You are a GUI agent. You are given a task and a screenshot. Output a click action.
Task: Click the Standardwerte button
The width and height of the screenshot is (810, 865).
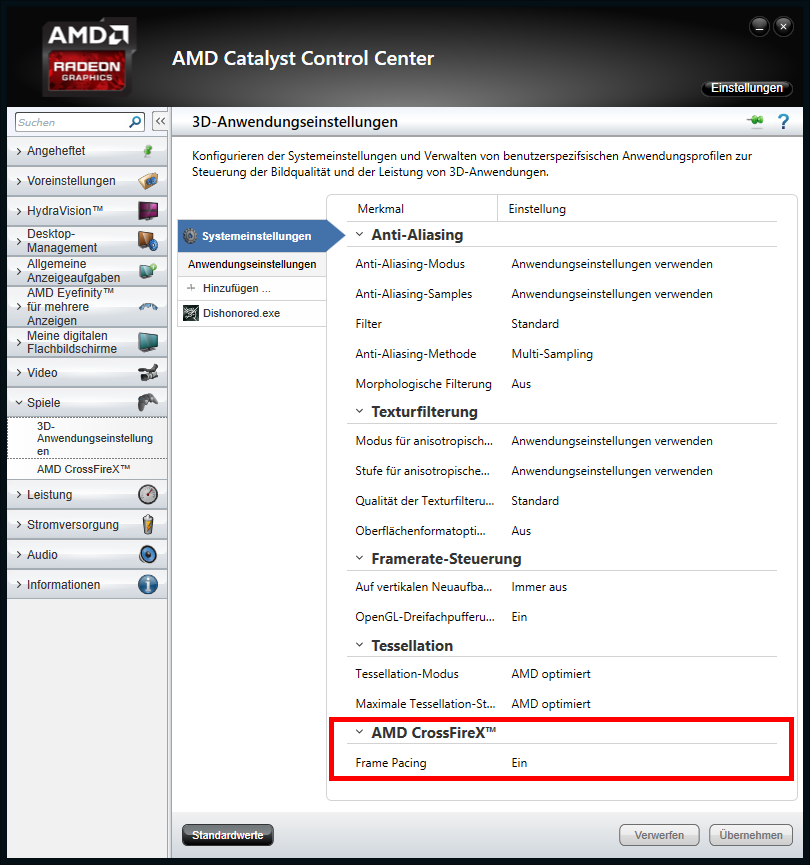click(x=227, y=835)
